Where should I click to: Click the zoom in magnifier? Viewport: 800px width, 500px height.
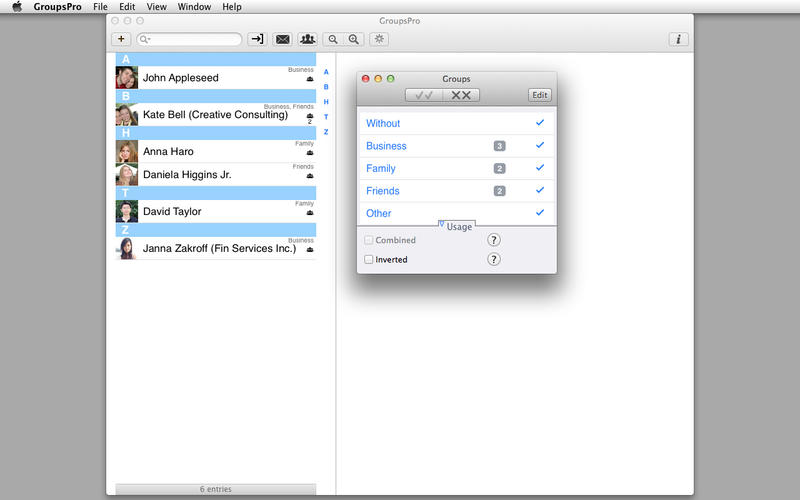pos(354,39)
